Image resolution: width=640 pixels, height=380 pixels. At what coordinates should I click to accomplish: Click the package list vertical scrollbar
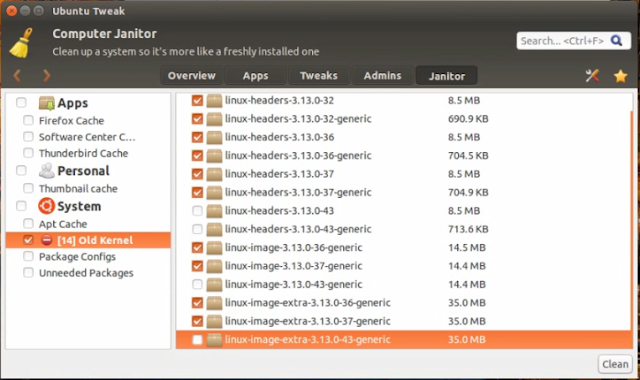pos(632,220)
